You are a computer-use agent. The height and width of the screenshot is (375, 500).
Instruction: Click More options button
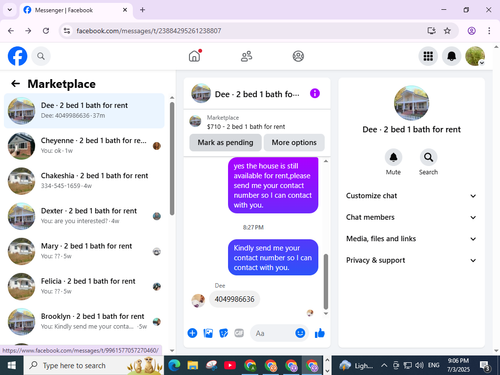click(x=294, y=142)
